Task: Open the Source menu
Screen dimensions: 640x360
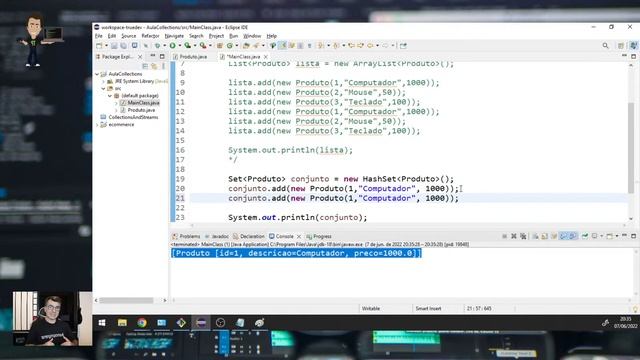Action: (x=129, y=36)
